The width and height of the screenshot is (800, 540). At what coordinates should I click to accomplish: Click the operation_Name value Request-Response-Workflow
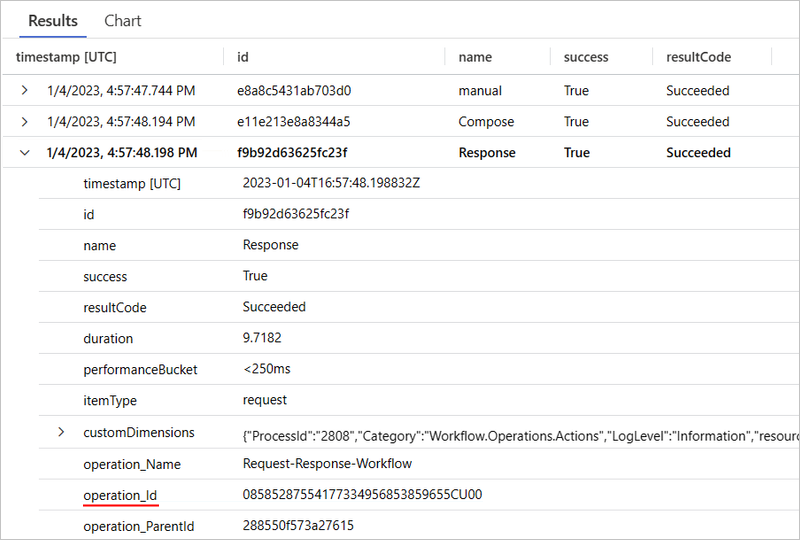coord(327,464)
